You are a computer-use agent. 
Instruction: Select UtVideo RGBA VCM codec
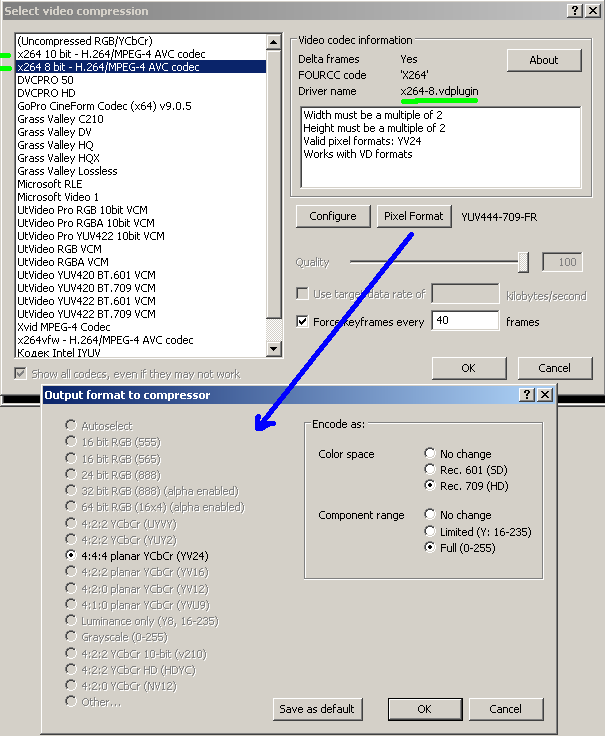tap(141, 262)
